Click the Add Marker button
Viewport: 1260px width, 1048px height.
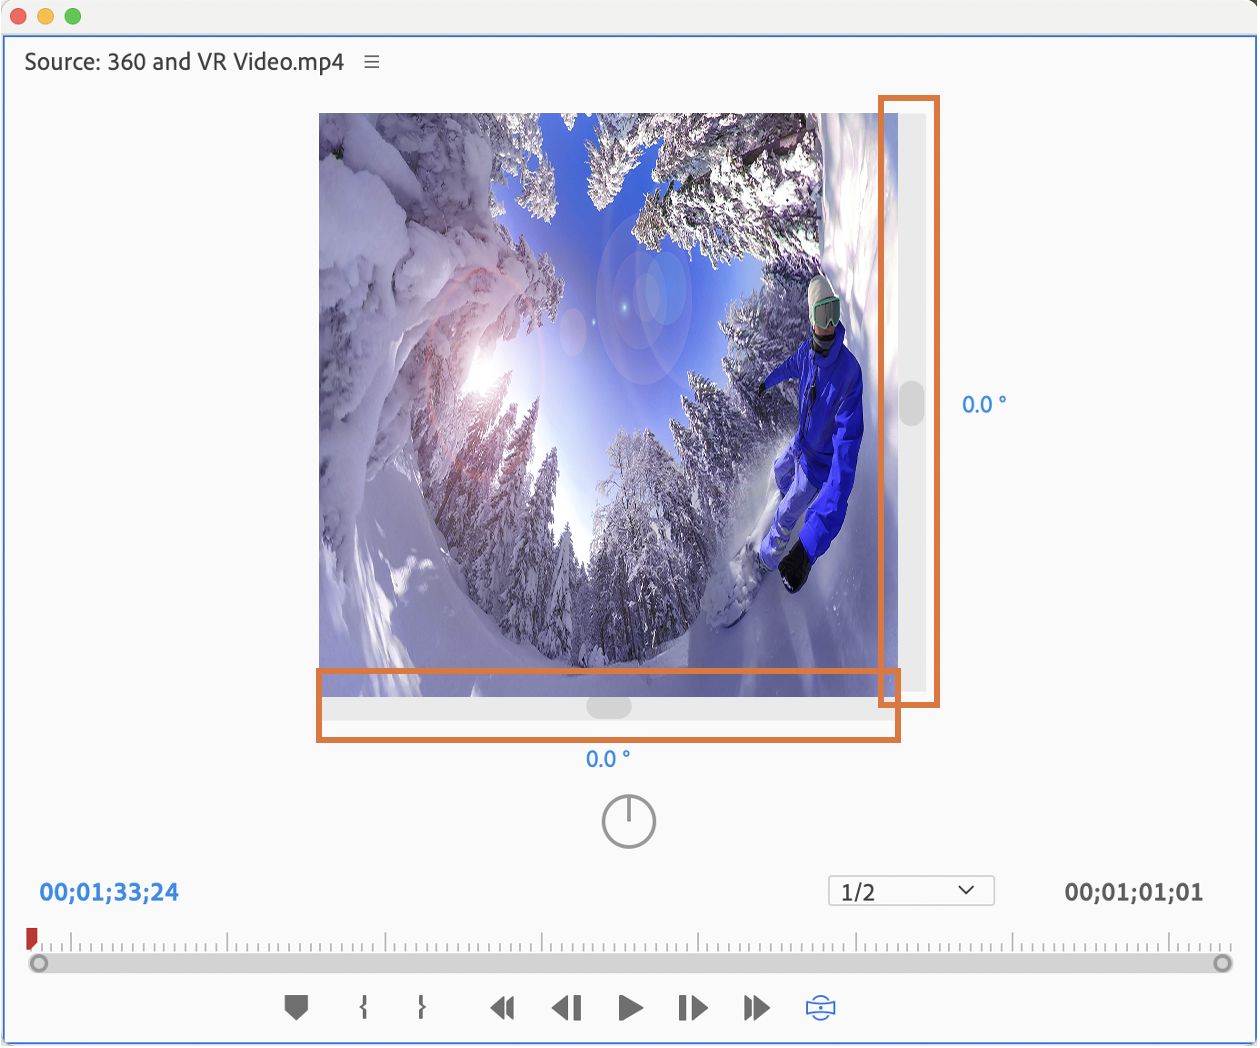(x=296, y=1007)
